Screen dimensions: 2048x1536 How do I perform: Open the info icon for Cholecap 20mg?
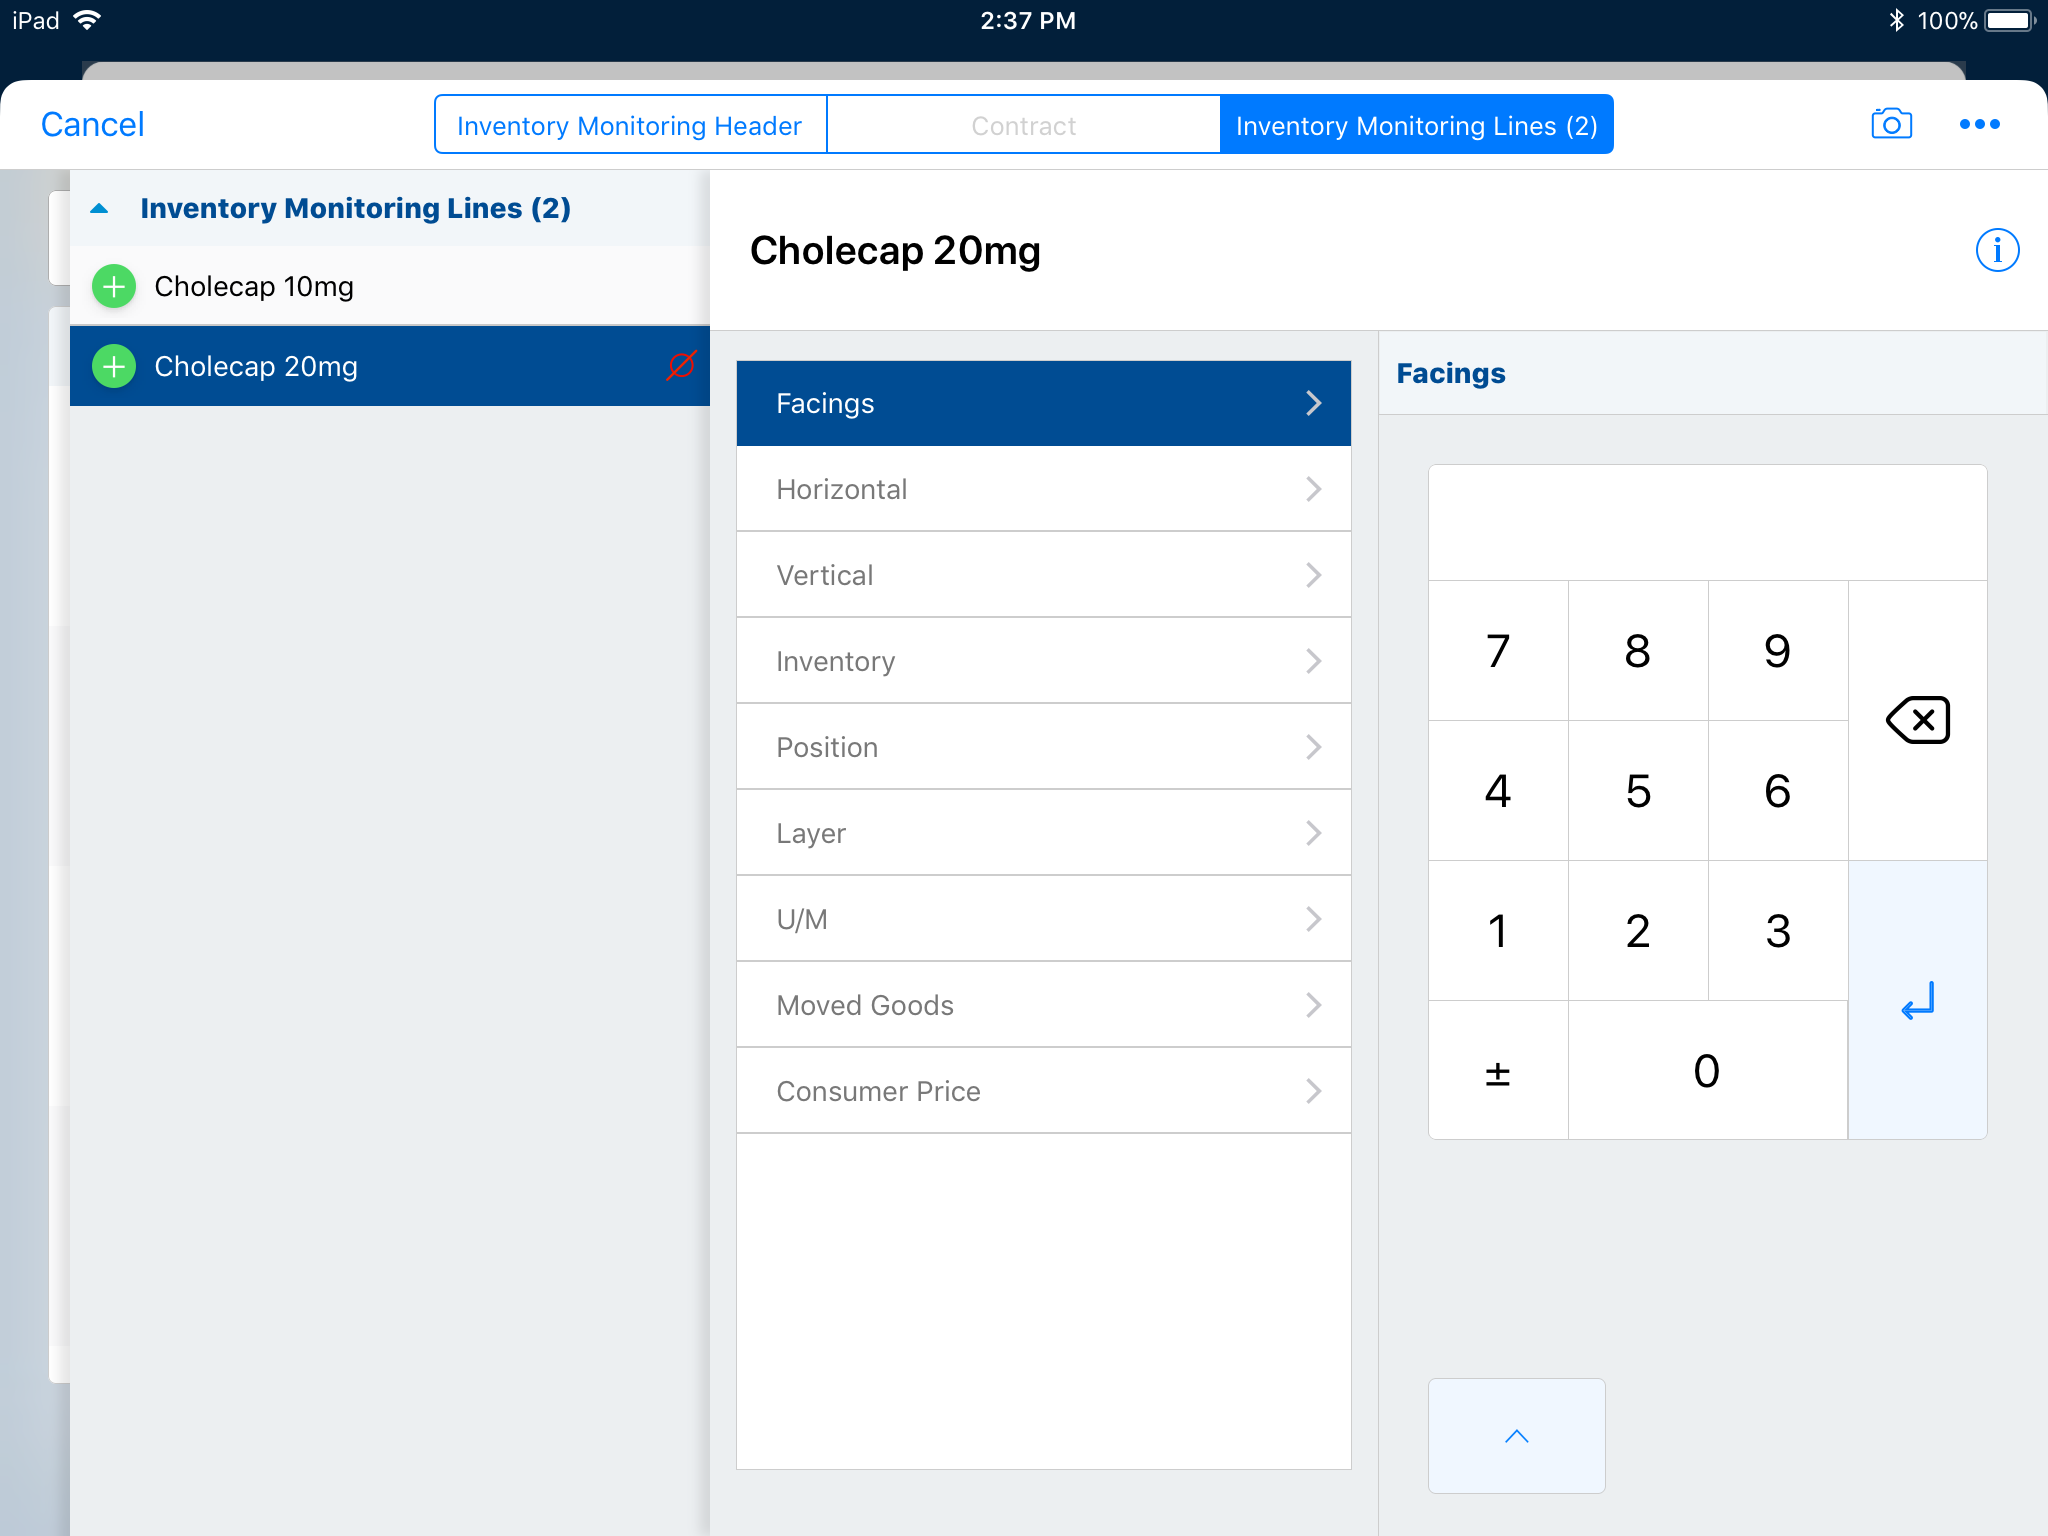1996,250
